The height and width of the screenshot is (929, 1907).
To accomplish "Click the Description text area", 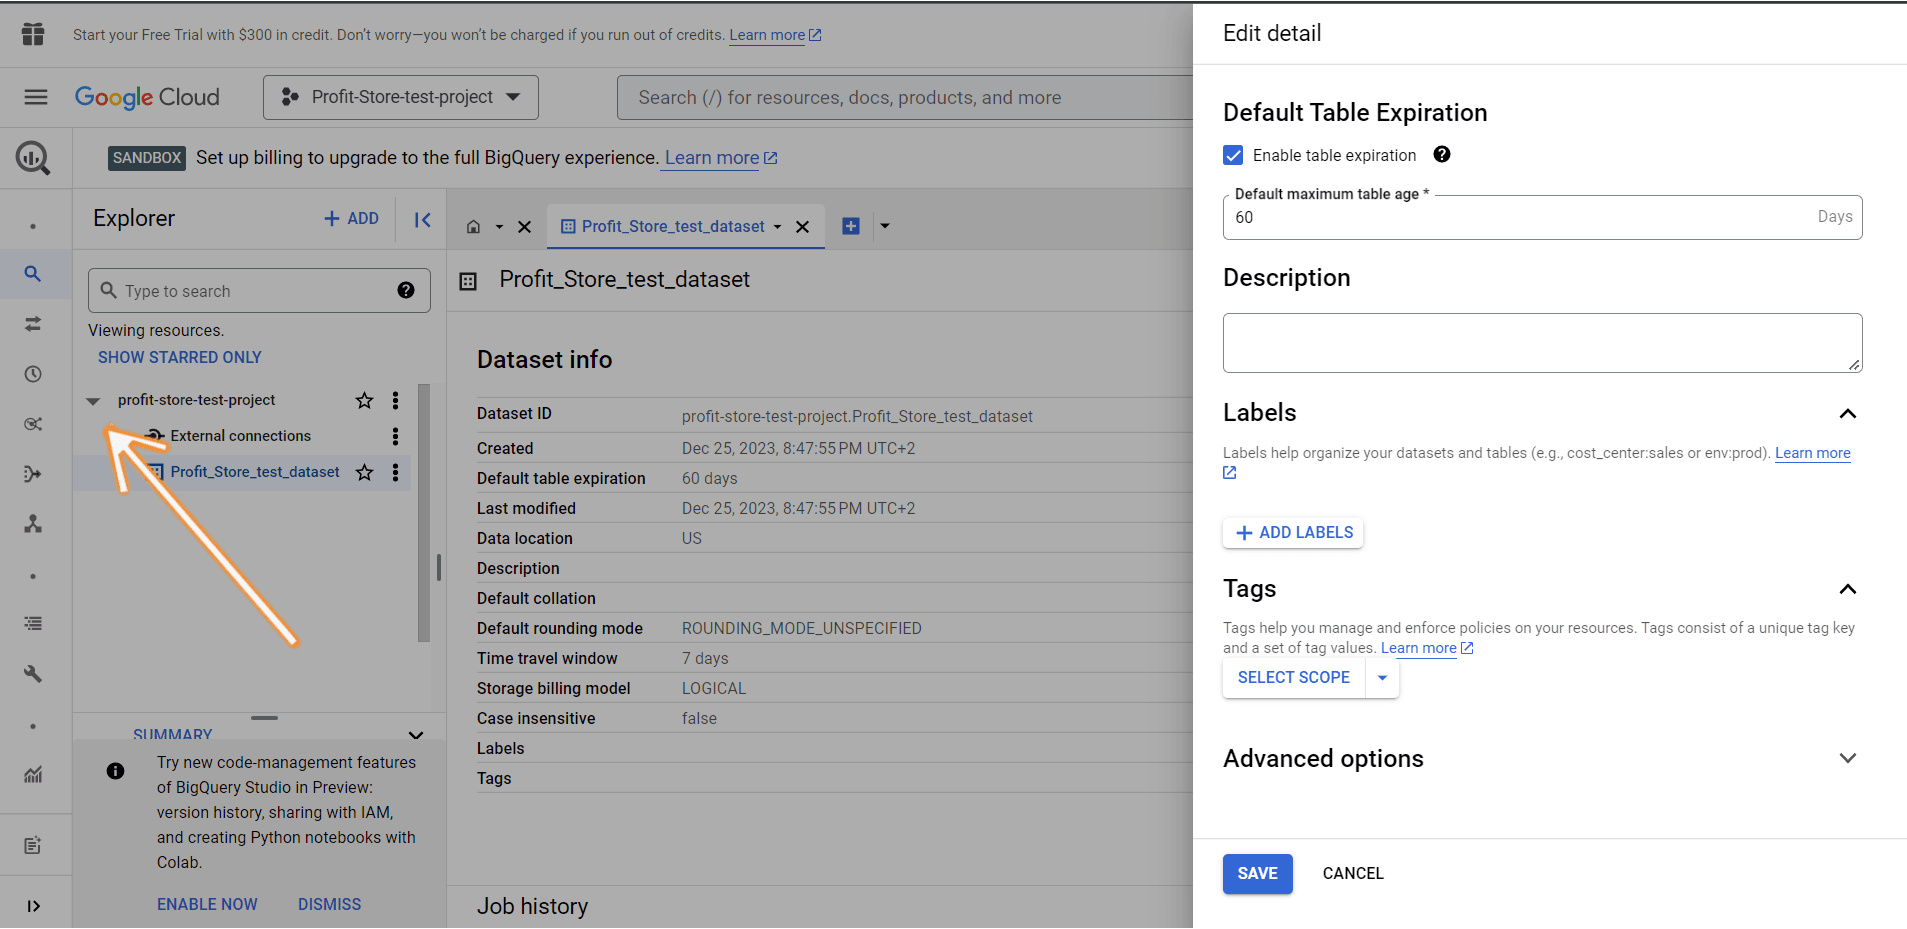I will point(1542,343).
